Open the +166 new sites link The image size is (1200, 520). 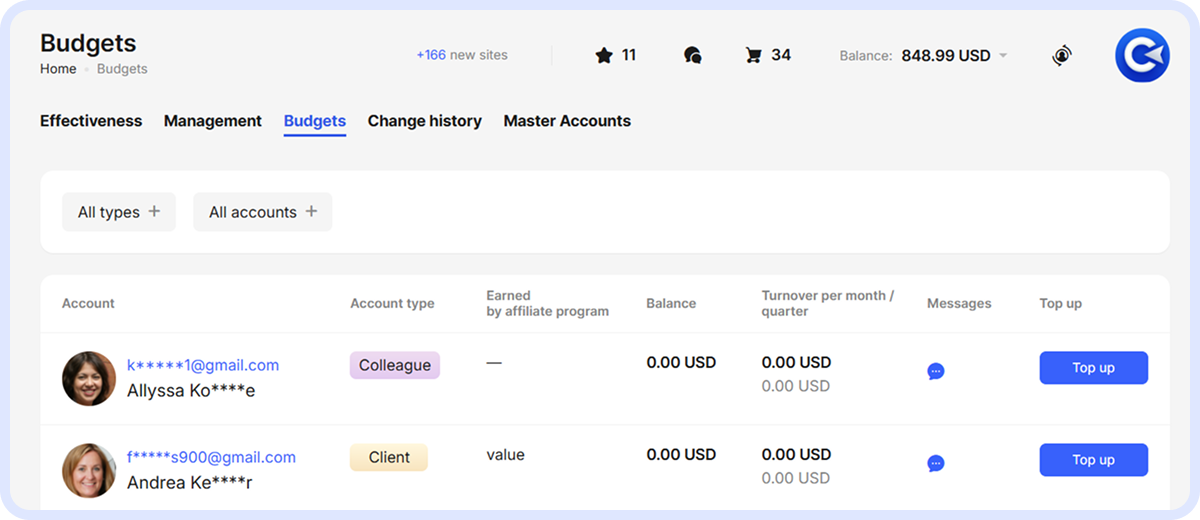pos(462,55)
